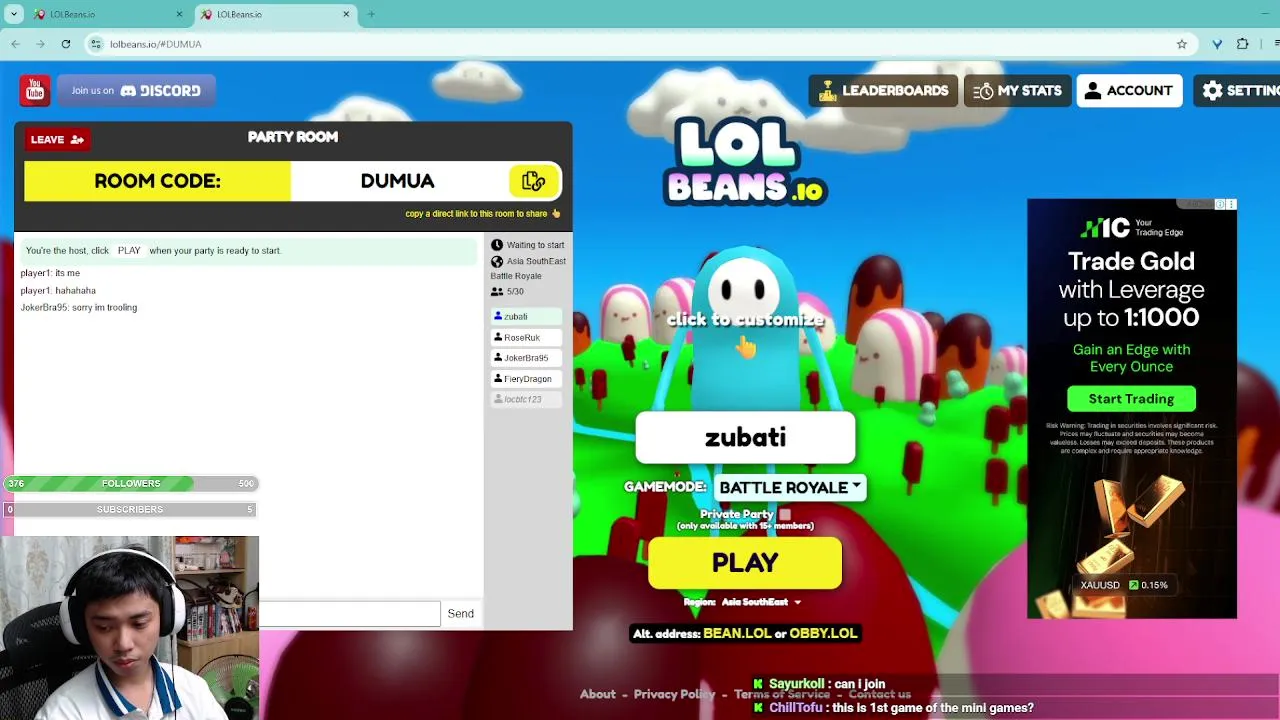
Task: Click the streamer webcam thumbnail
Action: 130,628
